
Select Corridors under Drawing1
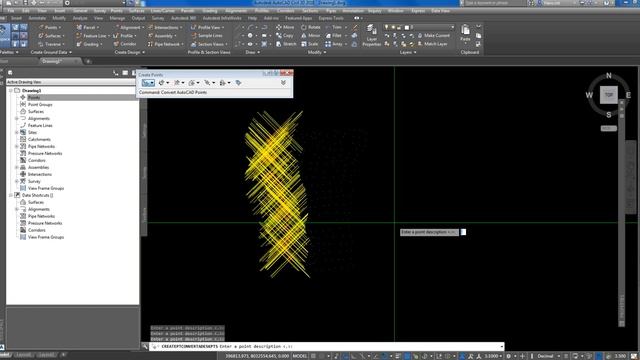coord(37,160)
